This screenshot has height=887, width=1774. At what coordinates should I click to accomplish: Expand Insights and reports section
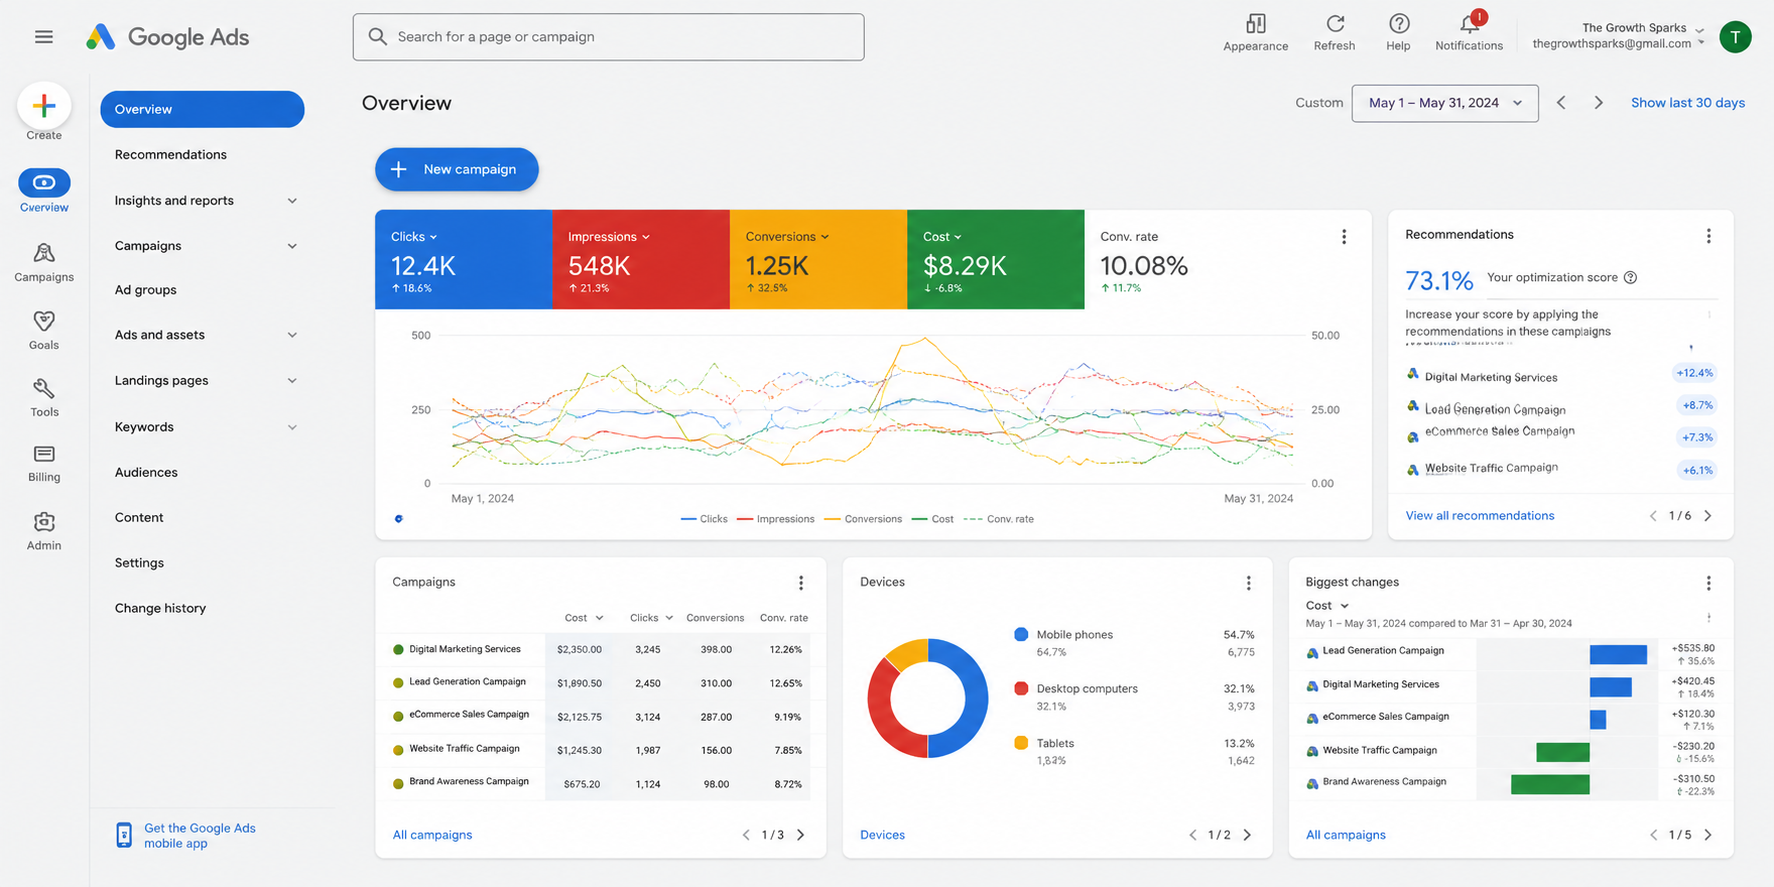click(292, 201)
